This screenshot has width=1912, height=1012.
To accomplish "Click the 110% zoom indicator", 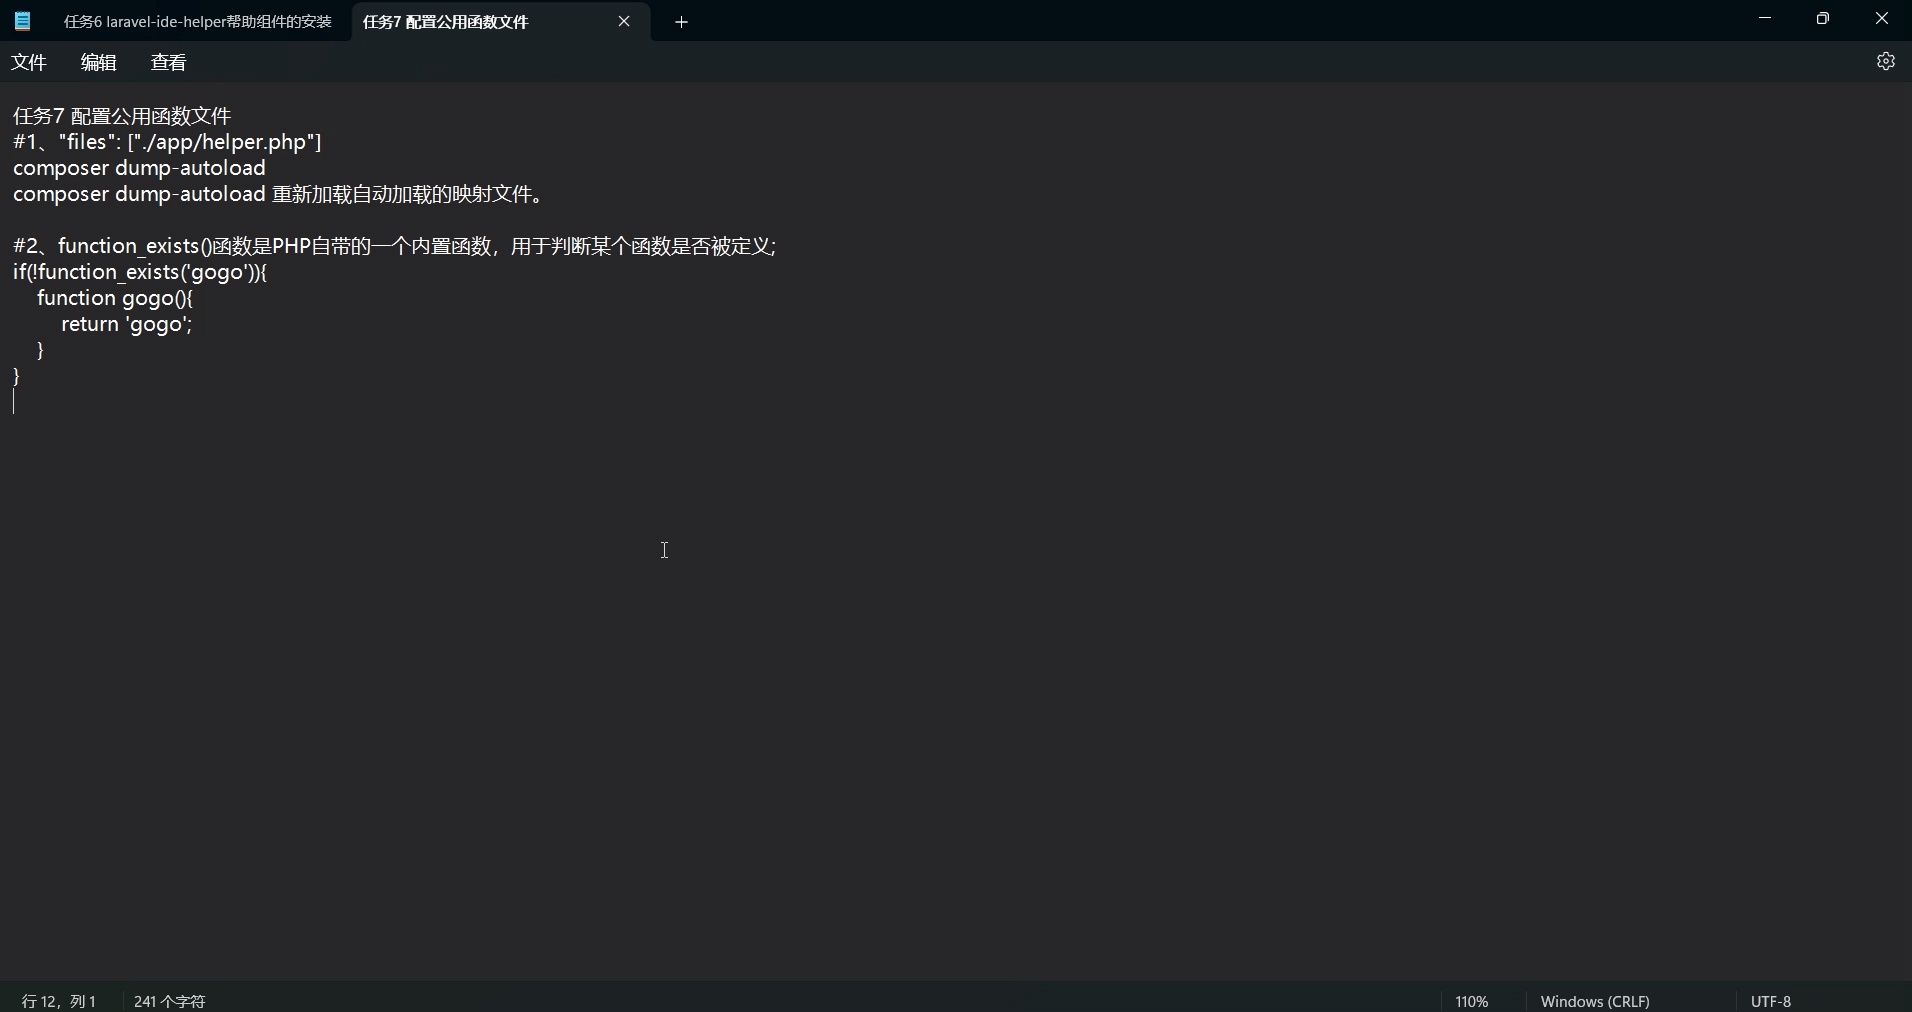I will tap(1471, 1000).
